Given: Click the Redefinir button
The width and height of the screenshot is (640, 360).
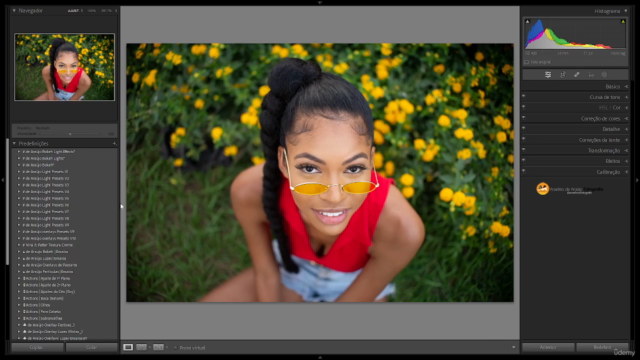Looking at the screenshot, I should [602, 347].
